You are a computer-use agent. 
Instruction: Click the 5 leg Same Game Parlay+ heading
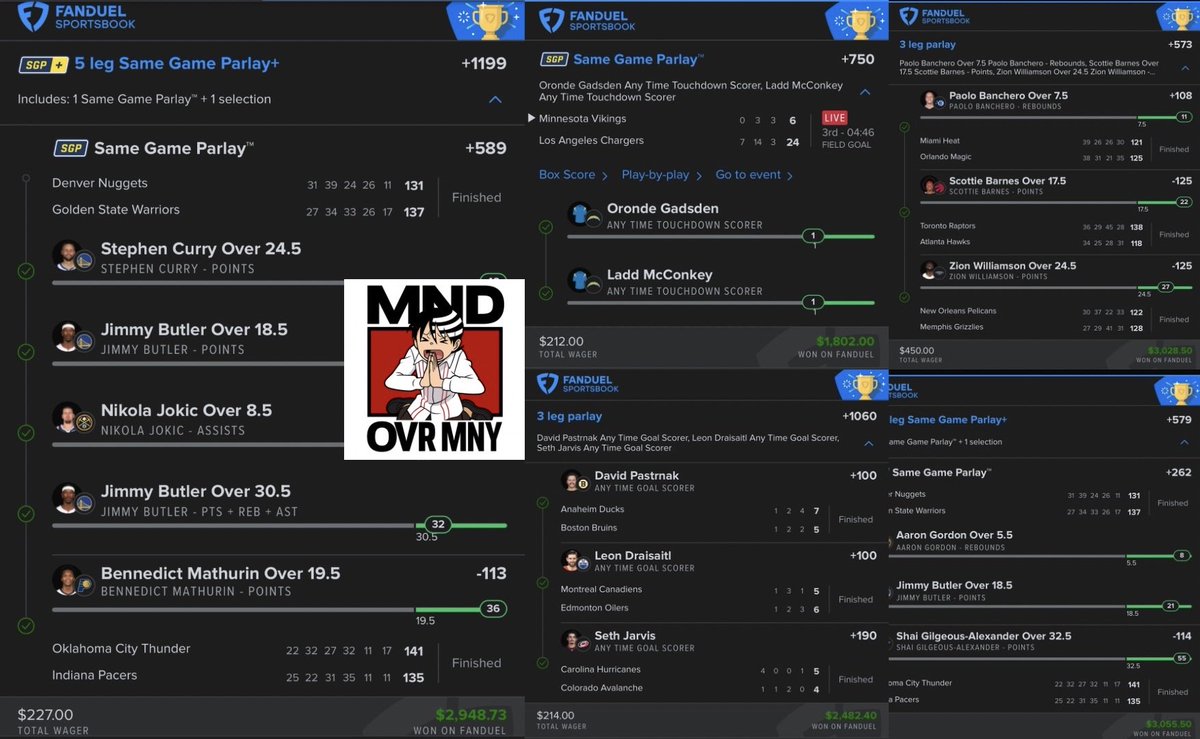tap(177, 64)
